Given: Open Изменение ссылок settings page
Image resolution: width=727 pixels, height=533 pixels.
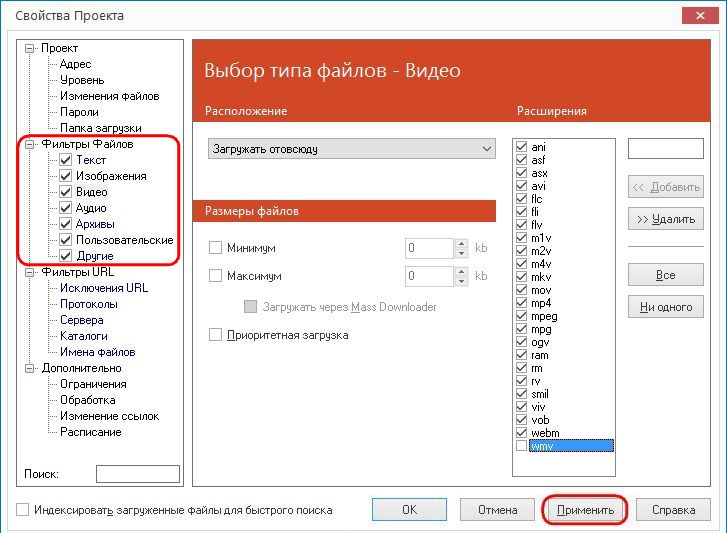Looking at the screenshot, I should [x=109, y=416].
